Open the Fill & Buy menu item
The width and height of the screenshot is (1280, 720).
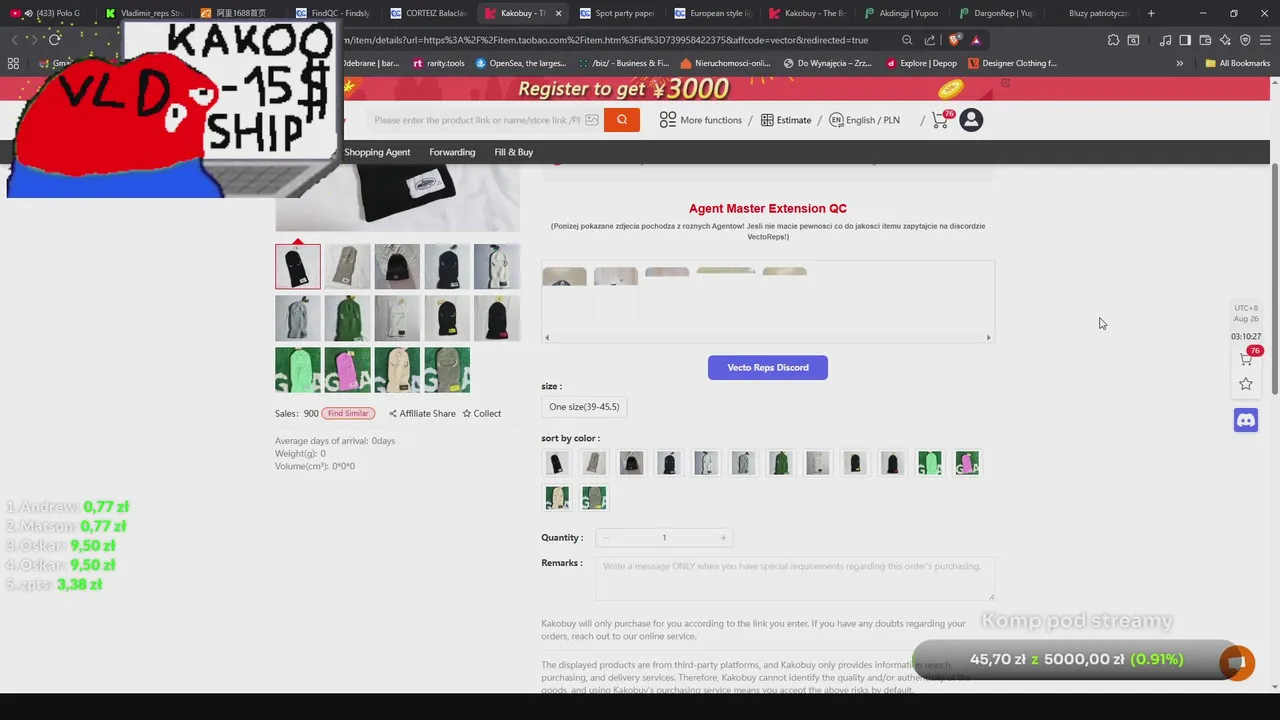[x=514, y=152]
